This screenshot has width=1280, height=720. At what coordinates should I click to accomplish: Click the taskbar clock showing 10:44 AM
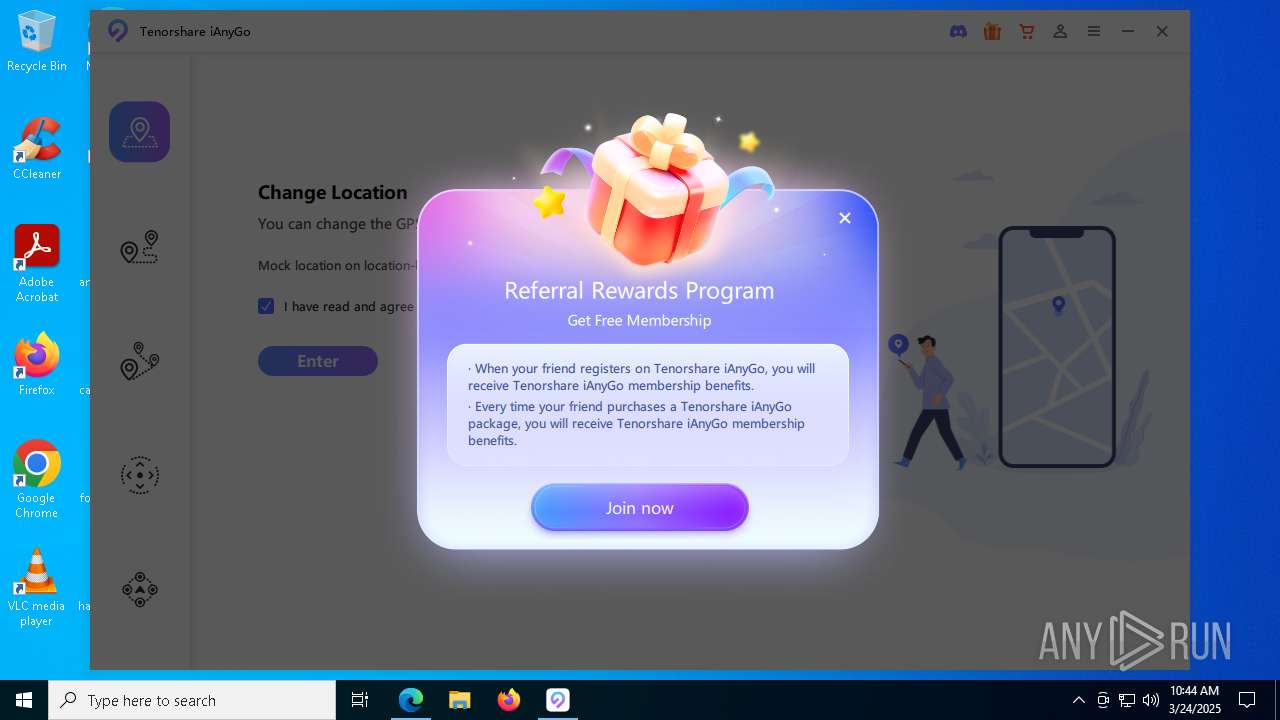click(x=1195, y=700)
